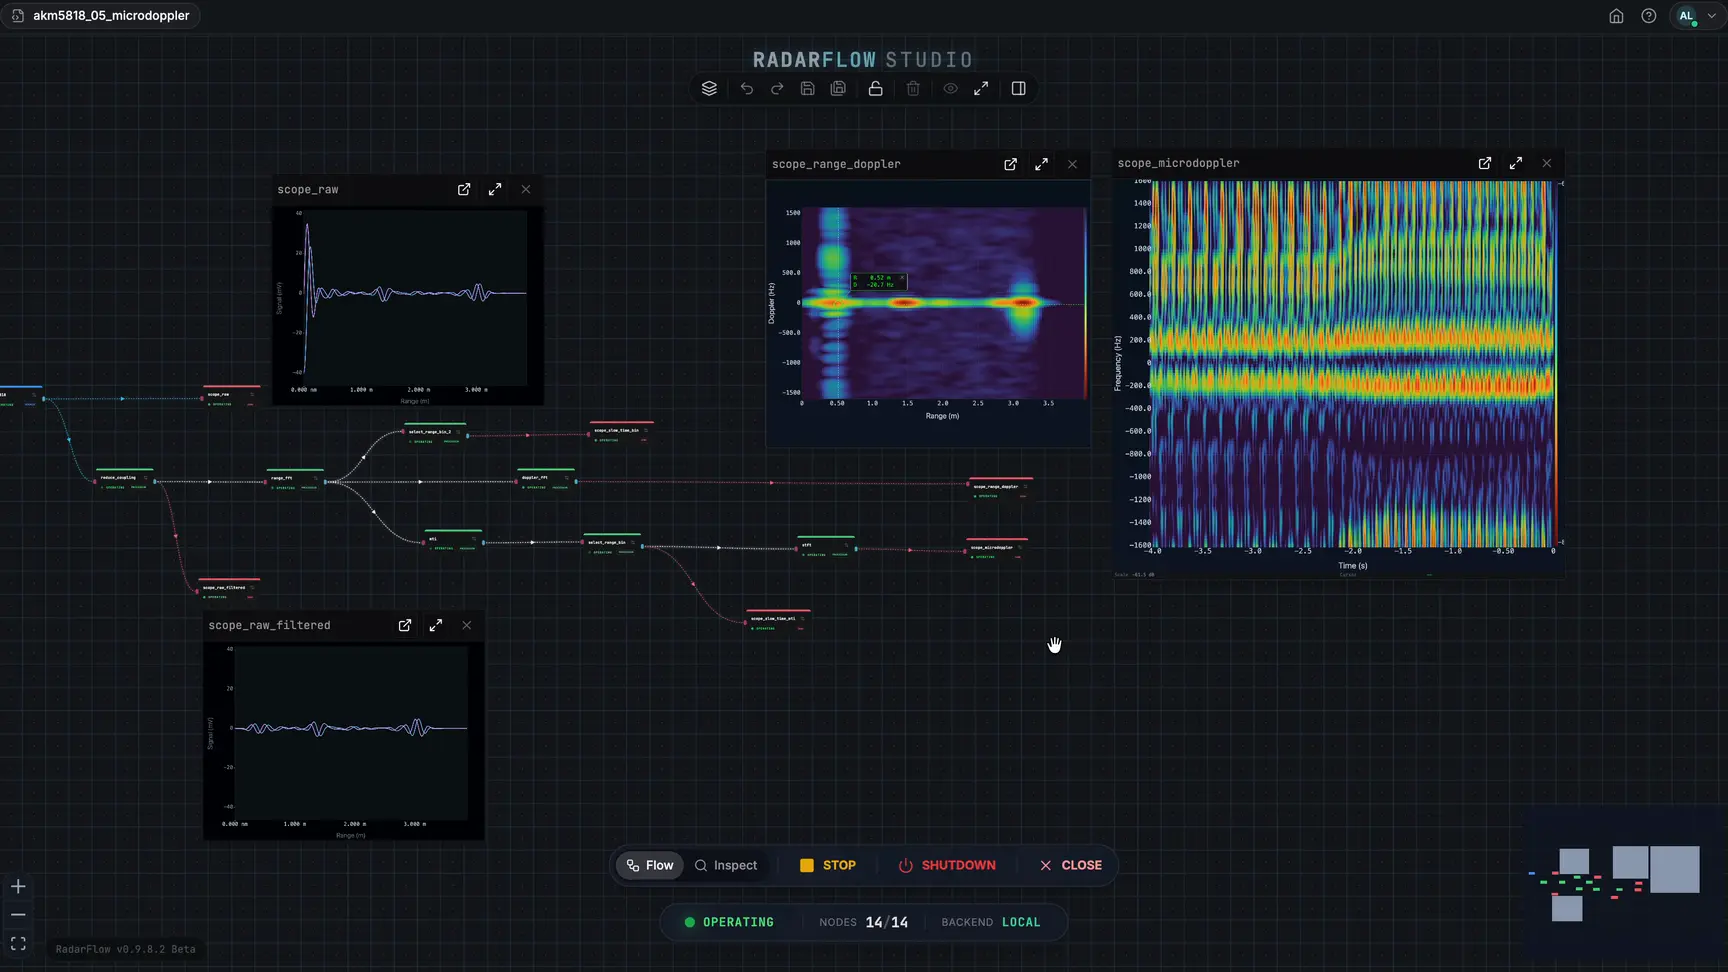Select the select_range_bin_2 node
1728x972 pixels.
click(435, 433)
